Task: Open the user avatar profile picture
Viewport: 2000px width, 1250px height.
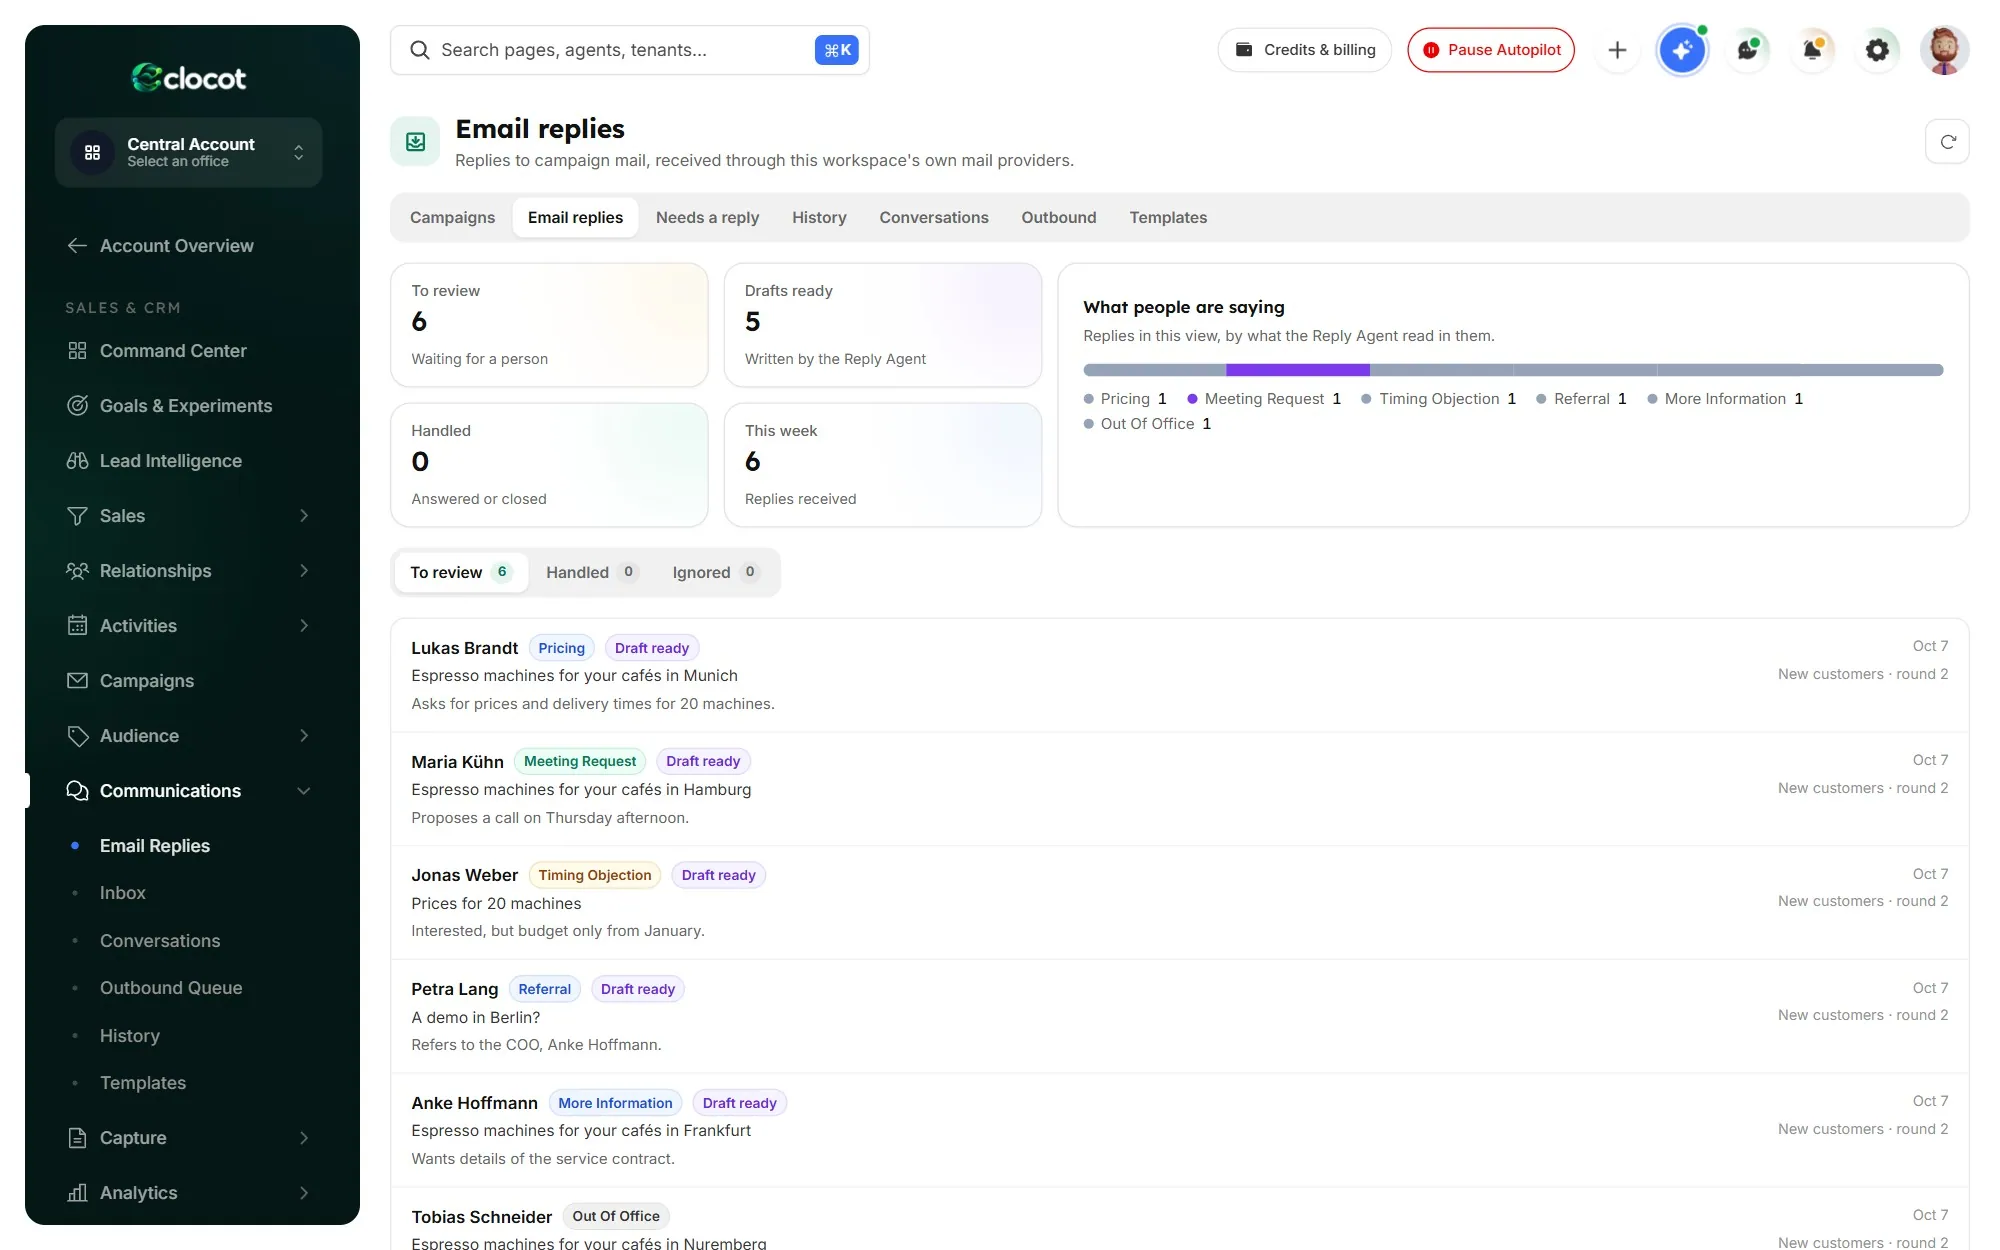Action: [1944, 50]
